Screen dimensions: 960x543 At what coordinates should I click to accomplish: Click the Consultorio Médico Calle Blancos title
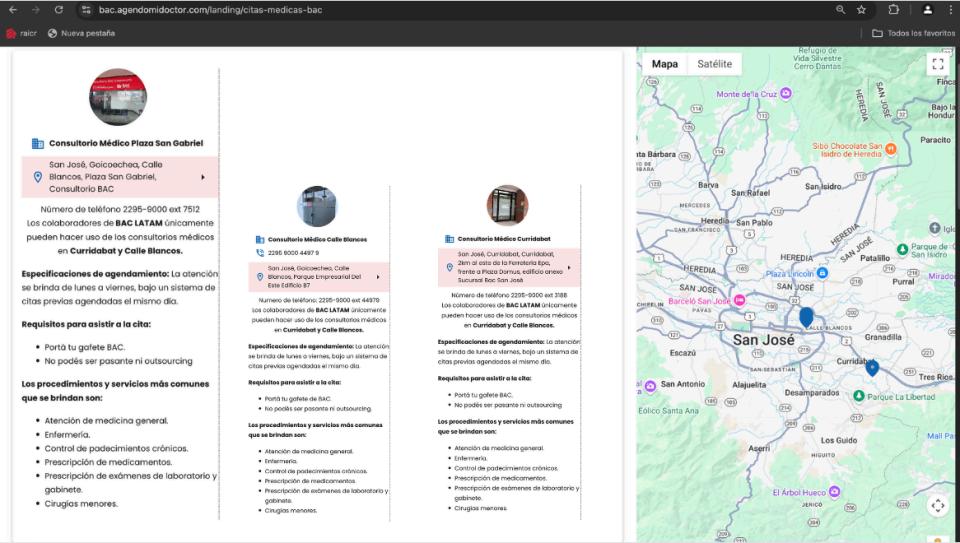[317, 239]
